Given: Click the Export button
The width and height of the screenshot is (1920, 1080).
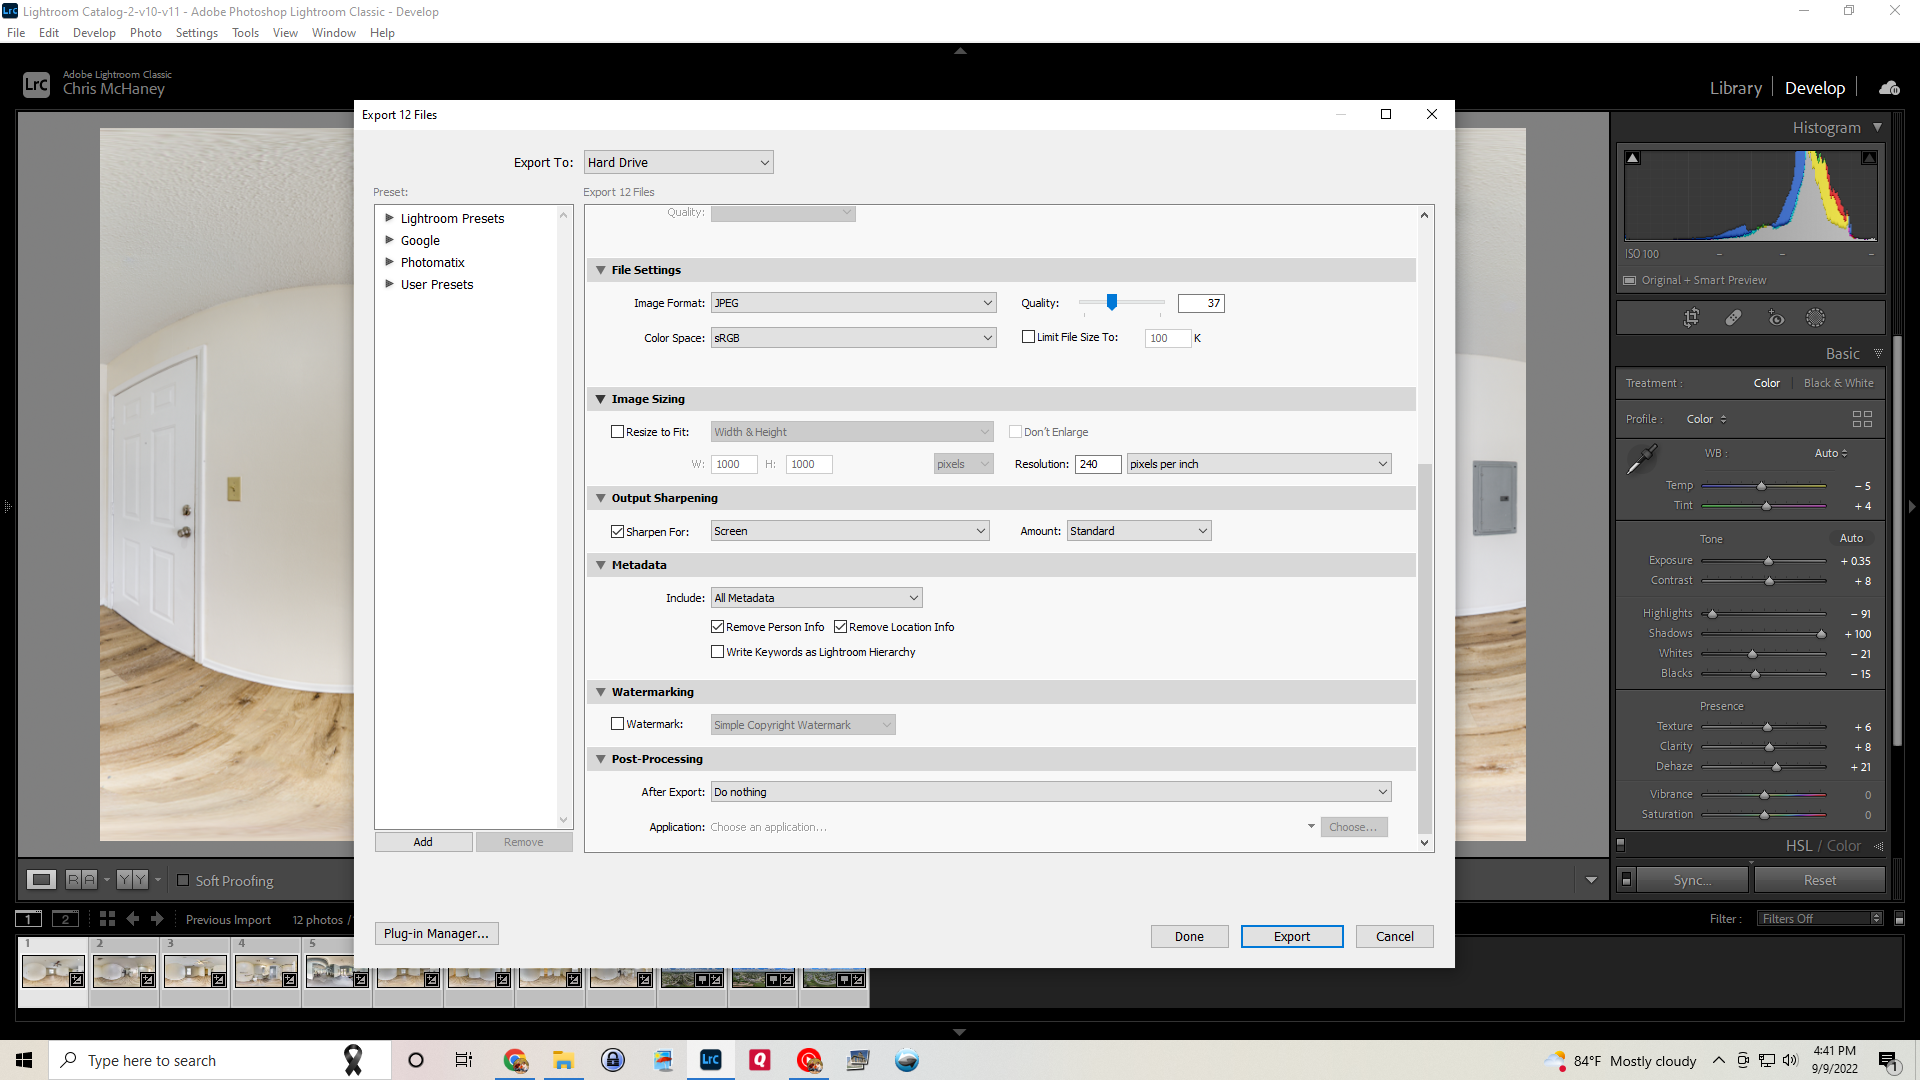Looking at the screenshot, I should 1292,936.
